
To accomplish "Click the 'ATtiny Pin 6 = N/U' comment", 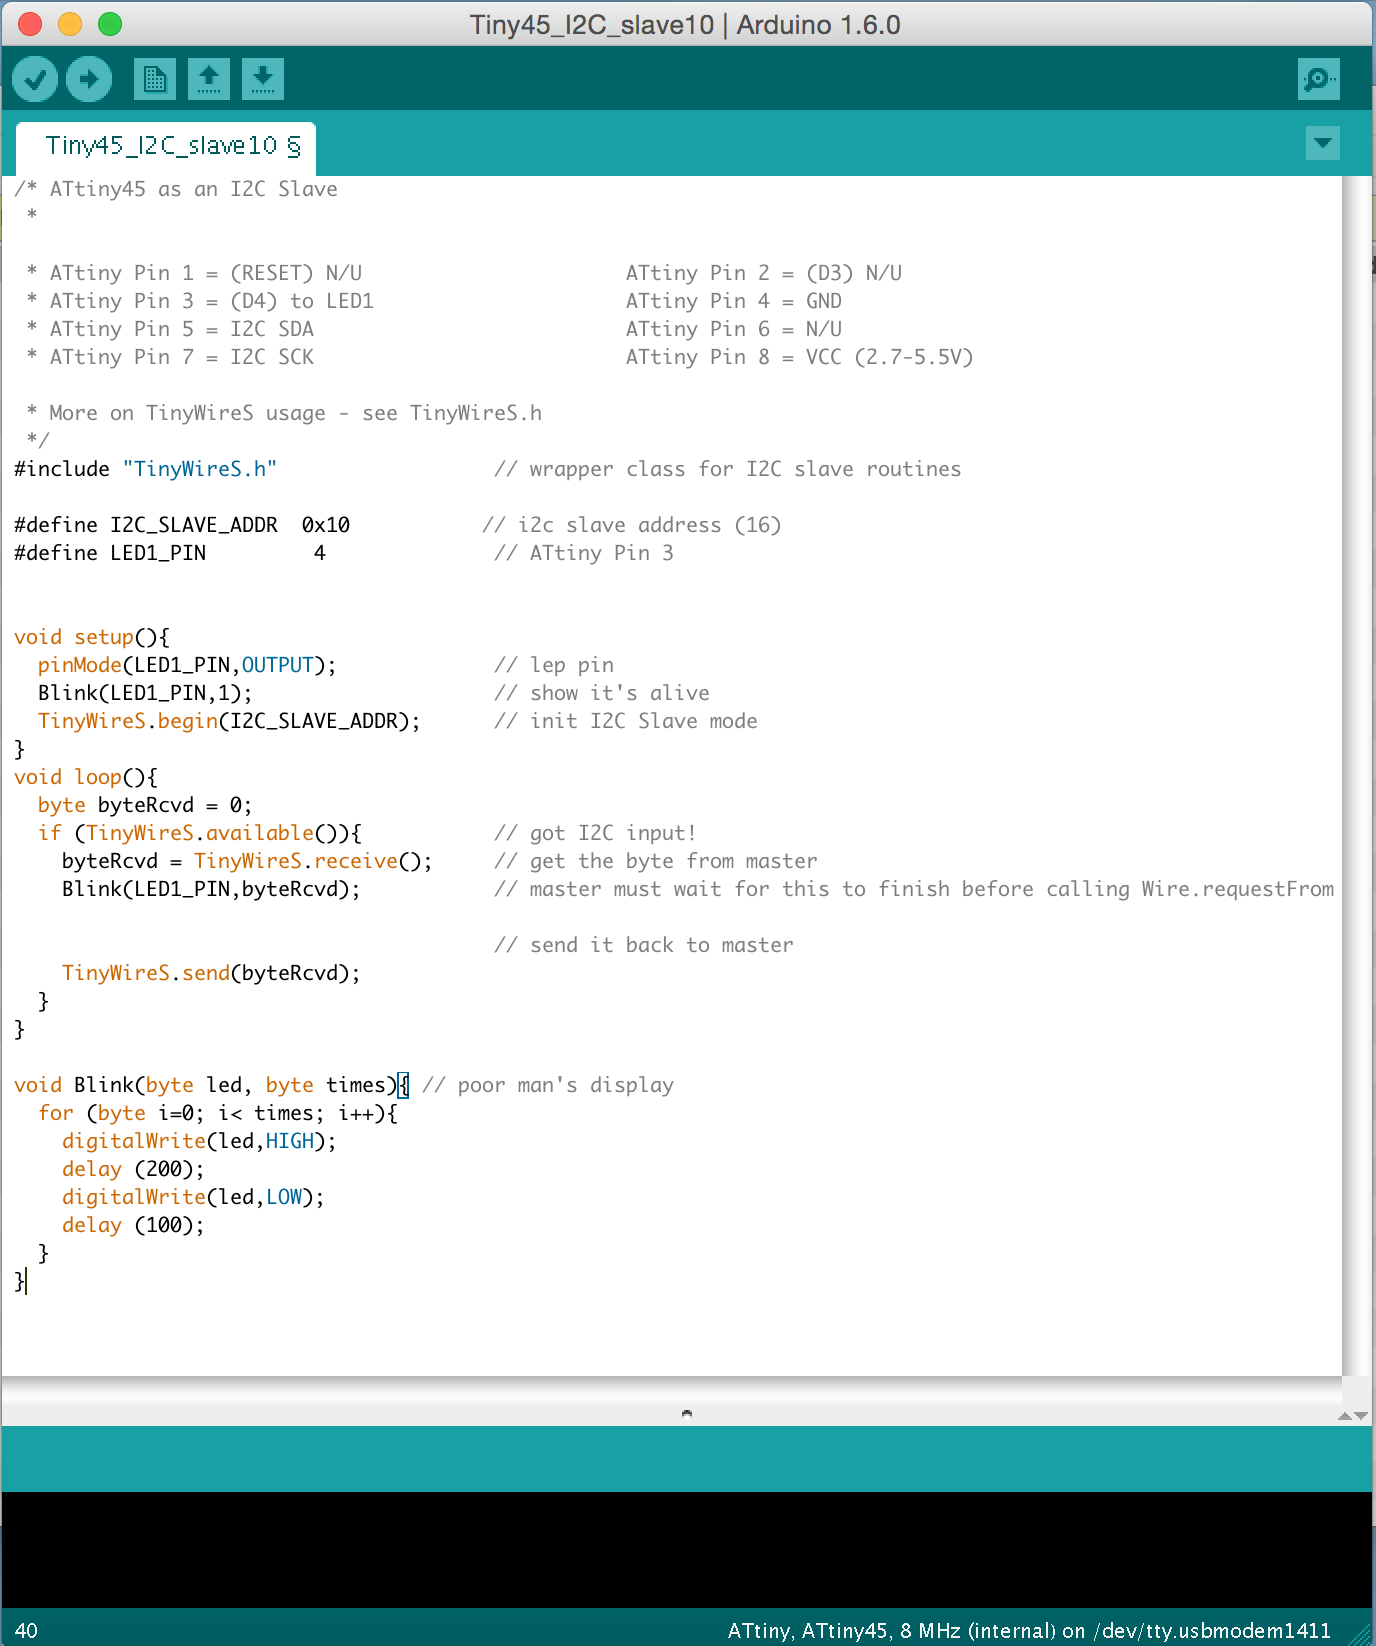I will point(734,329).
